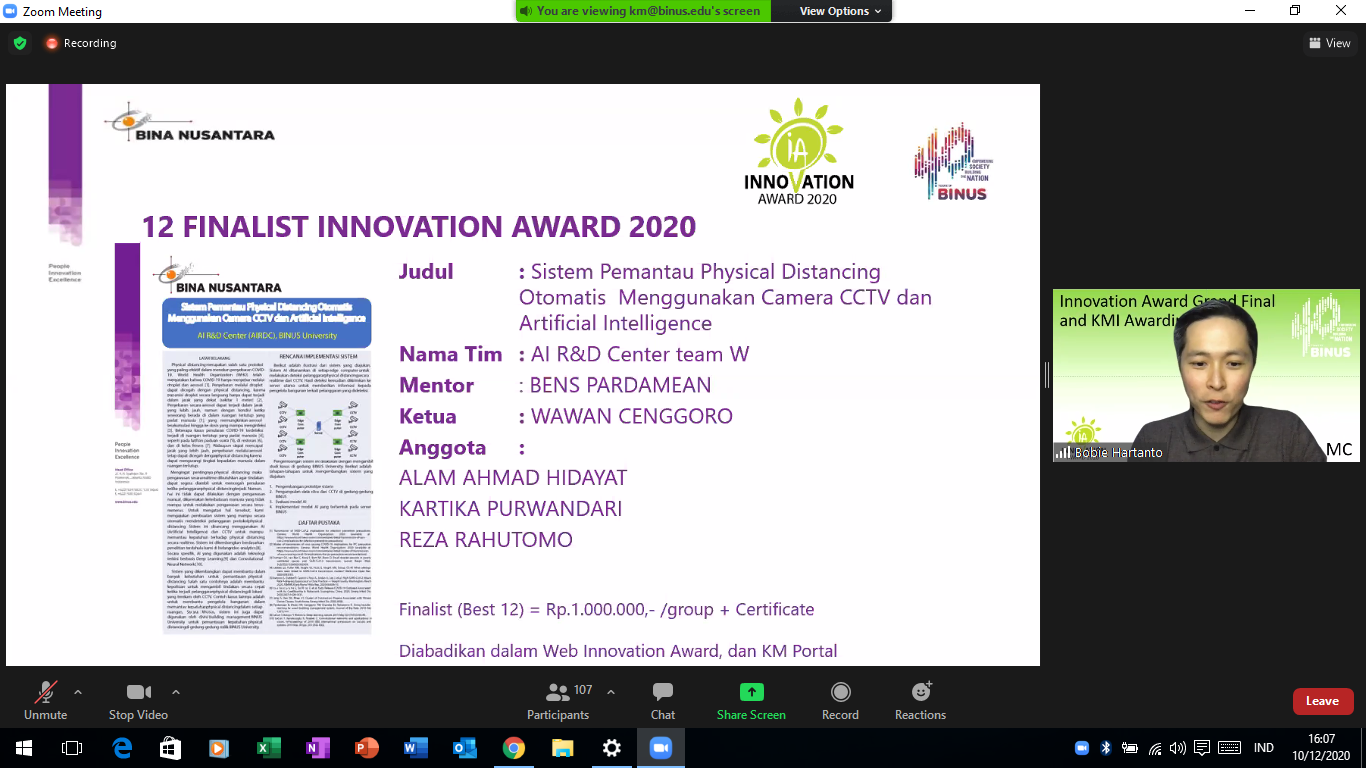Viewport: 1366px width, 768px height.
Task: Expand audio options arrow next to Unmute
Action: pos(78,692)
